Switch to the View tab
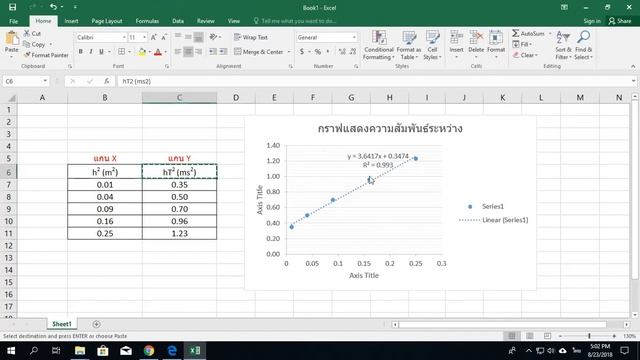The height and width of the screenshot is (360, 640). coord(233,21)
